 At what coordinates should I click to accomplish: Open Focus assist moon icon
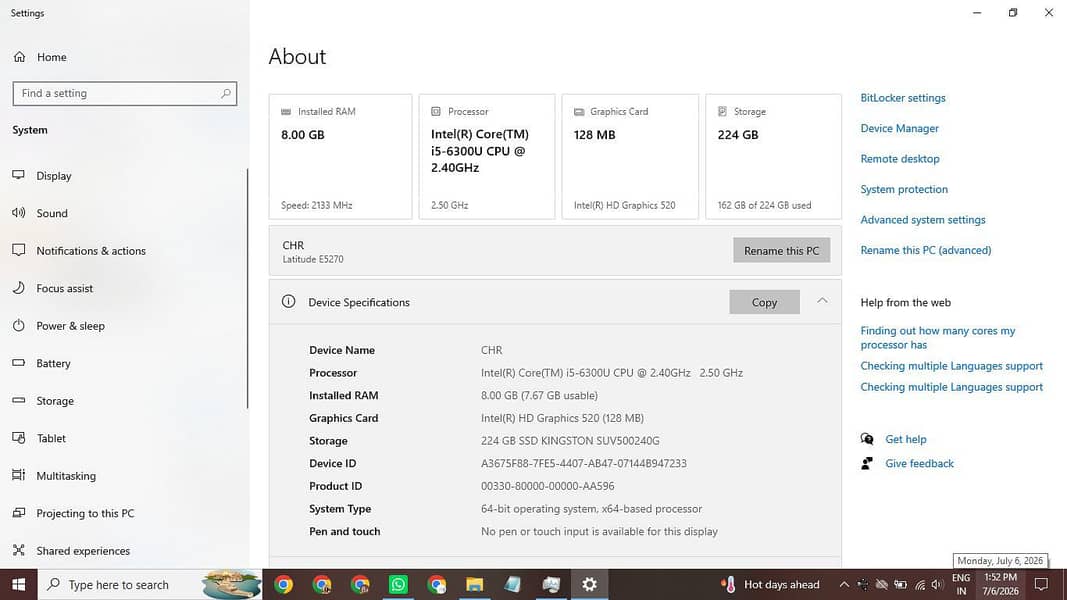[18, 288]
